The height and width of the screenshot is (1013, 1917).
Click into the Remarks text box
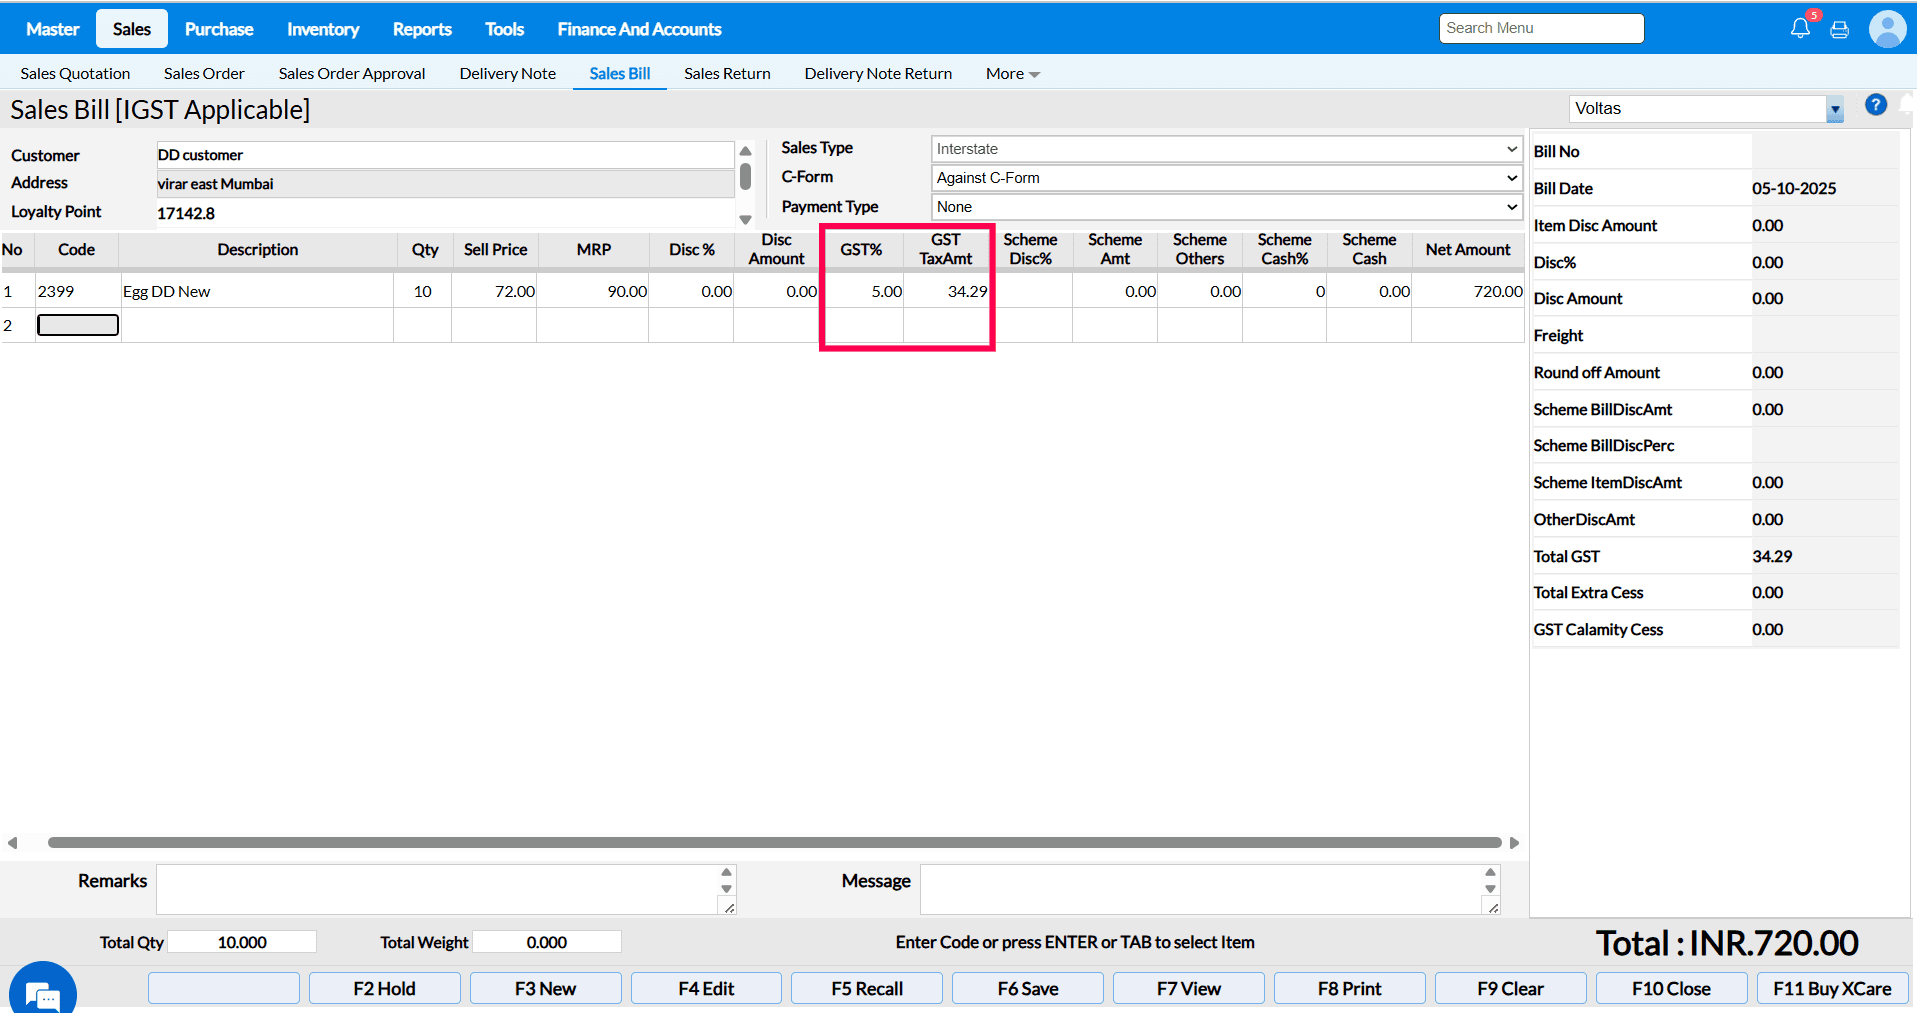tap(437, 888)
